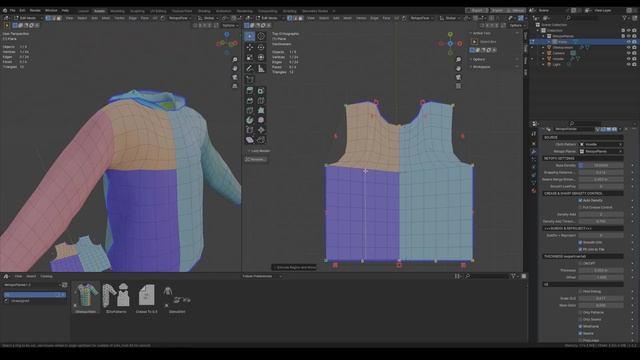Open Face menu in left viewport header
Viewport: 640px width, 360px height.
[x=144, y=18]
